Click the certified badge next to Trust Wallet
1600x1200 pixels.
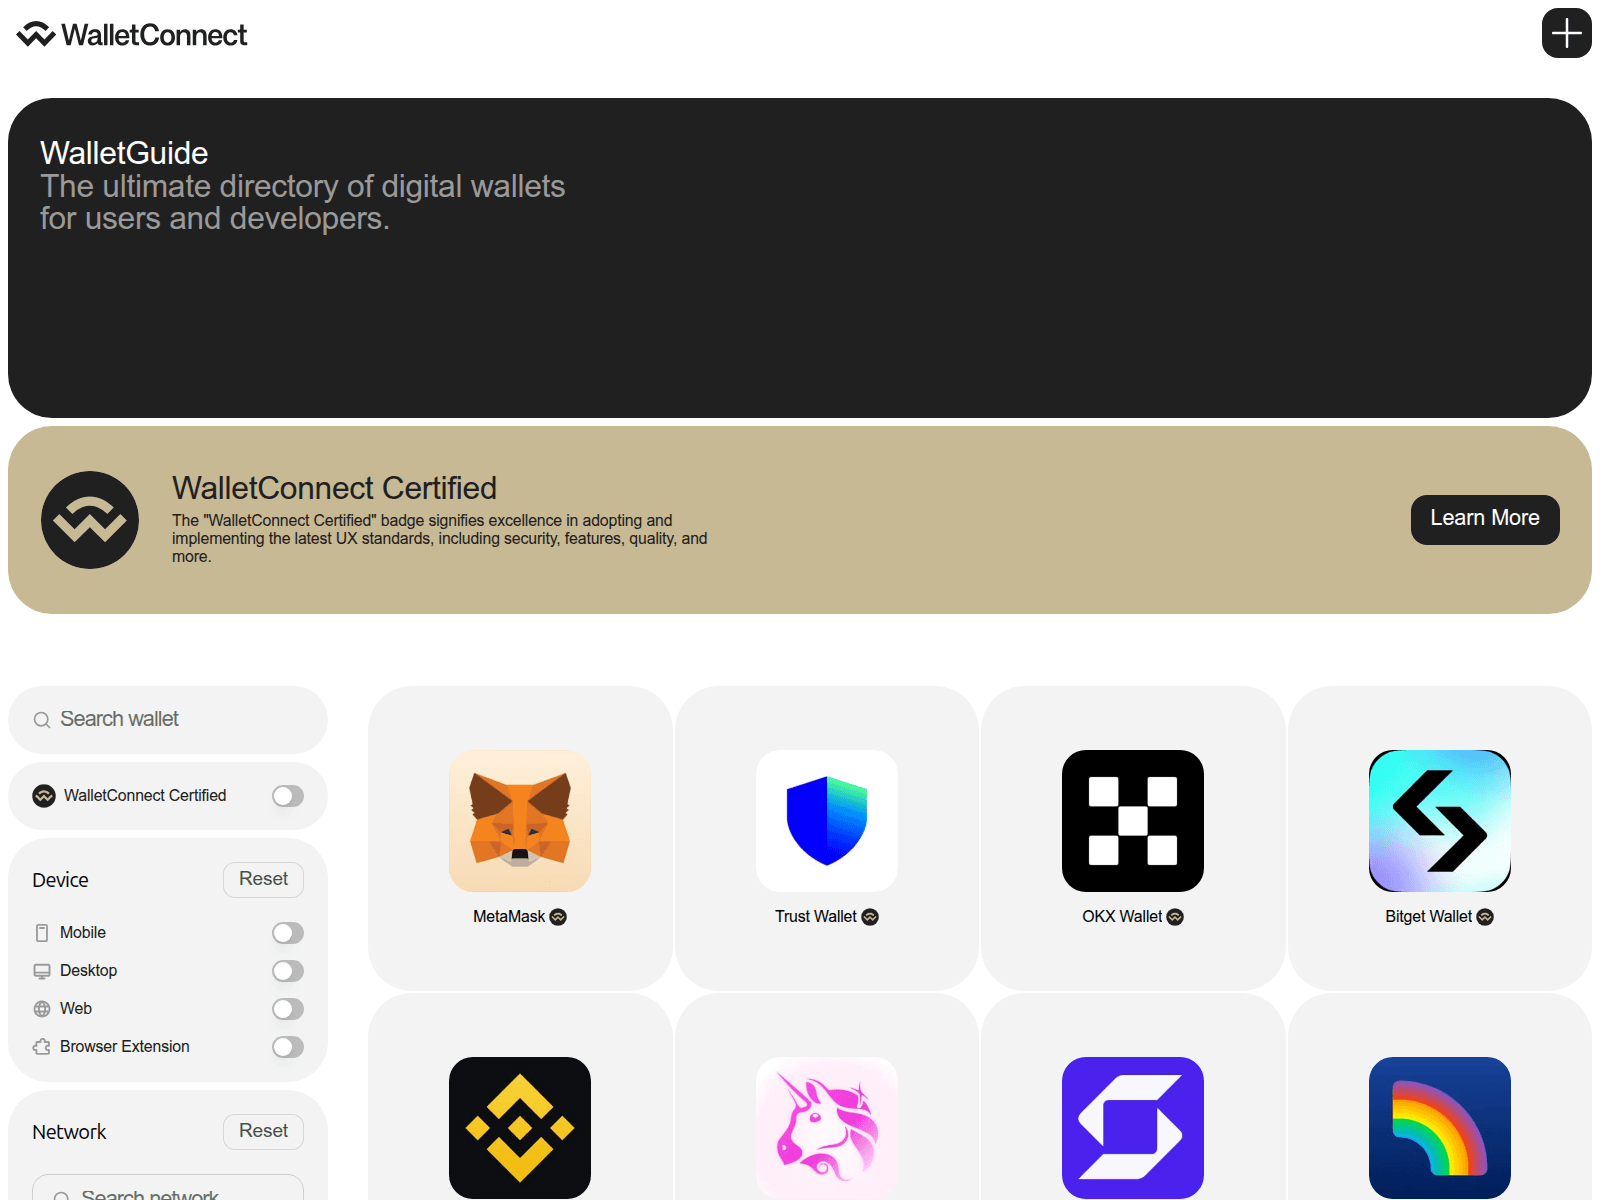point(870,917)
